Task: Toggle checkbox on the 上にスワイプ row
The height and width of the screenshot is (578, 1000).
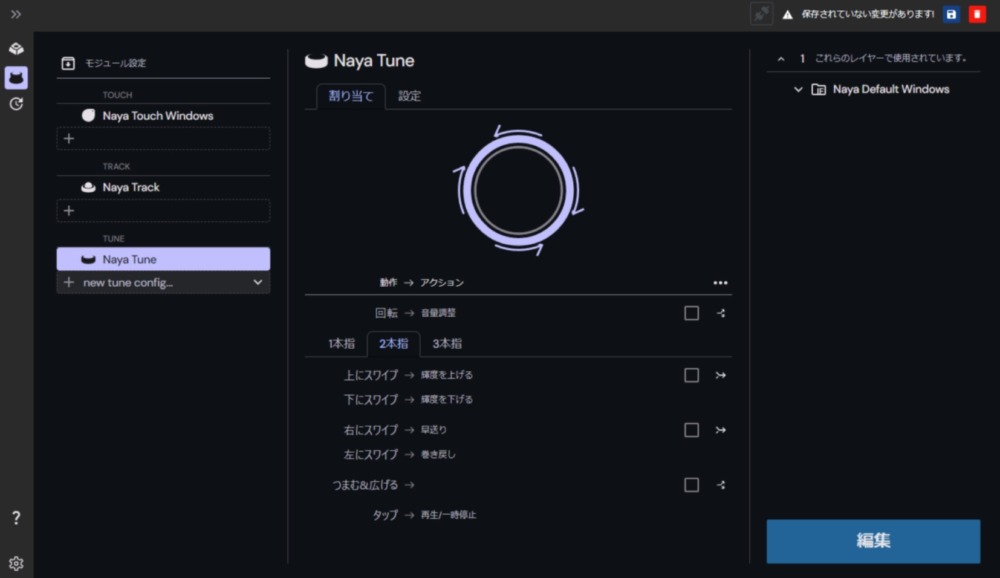Action: tap(691, 375)
